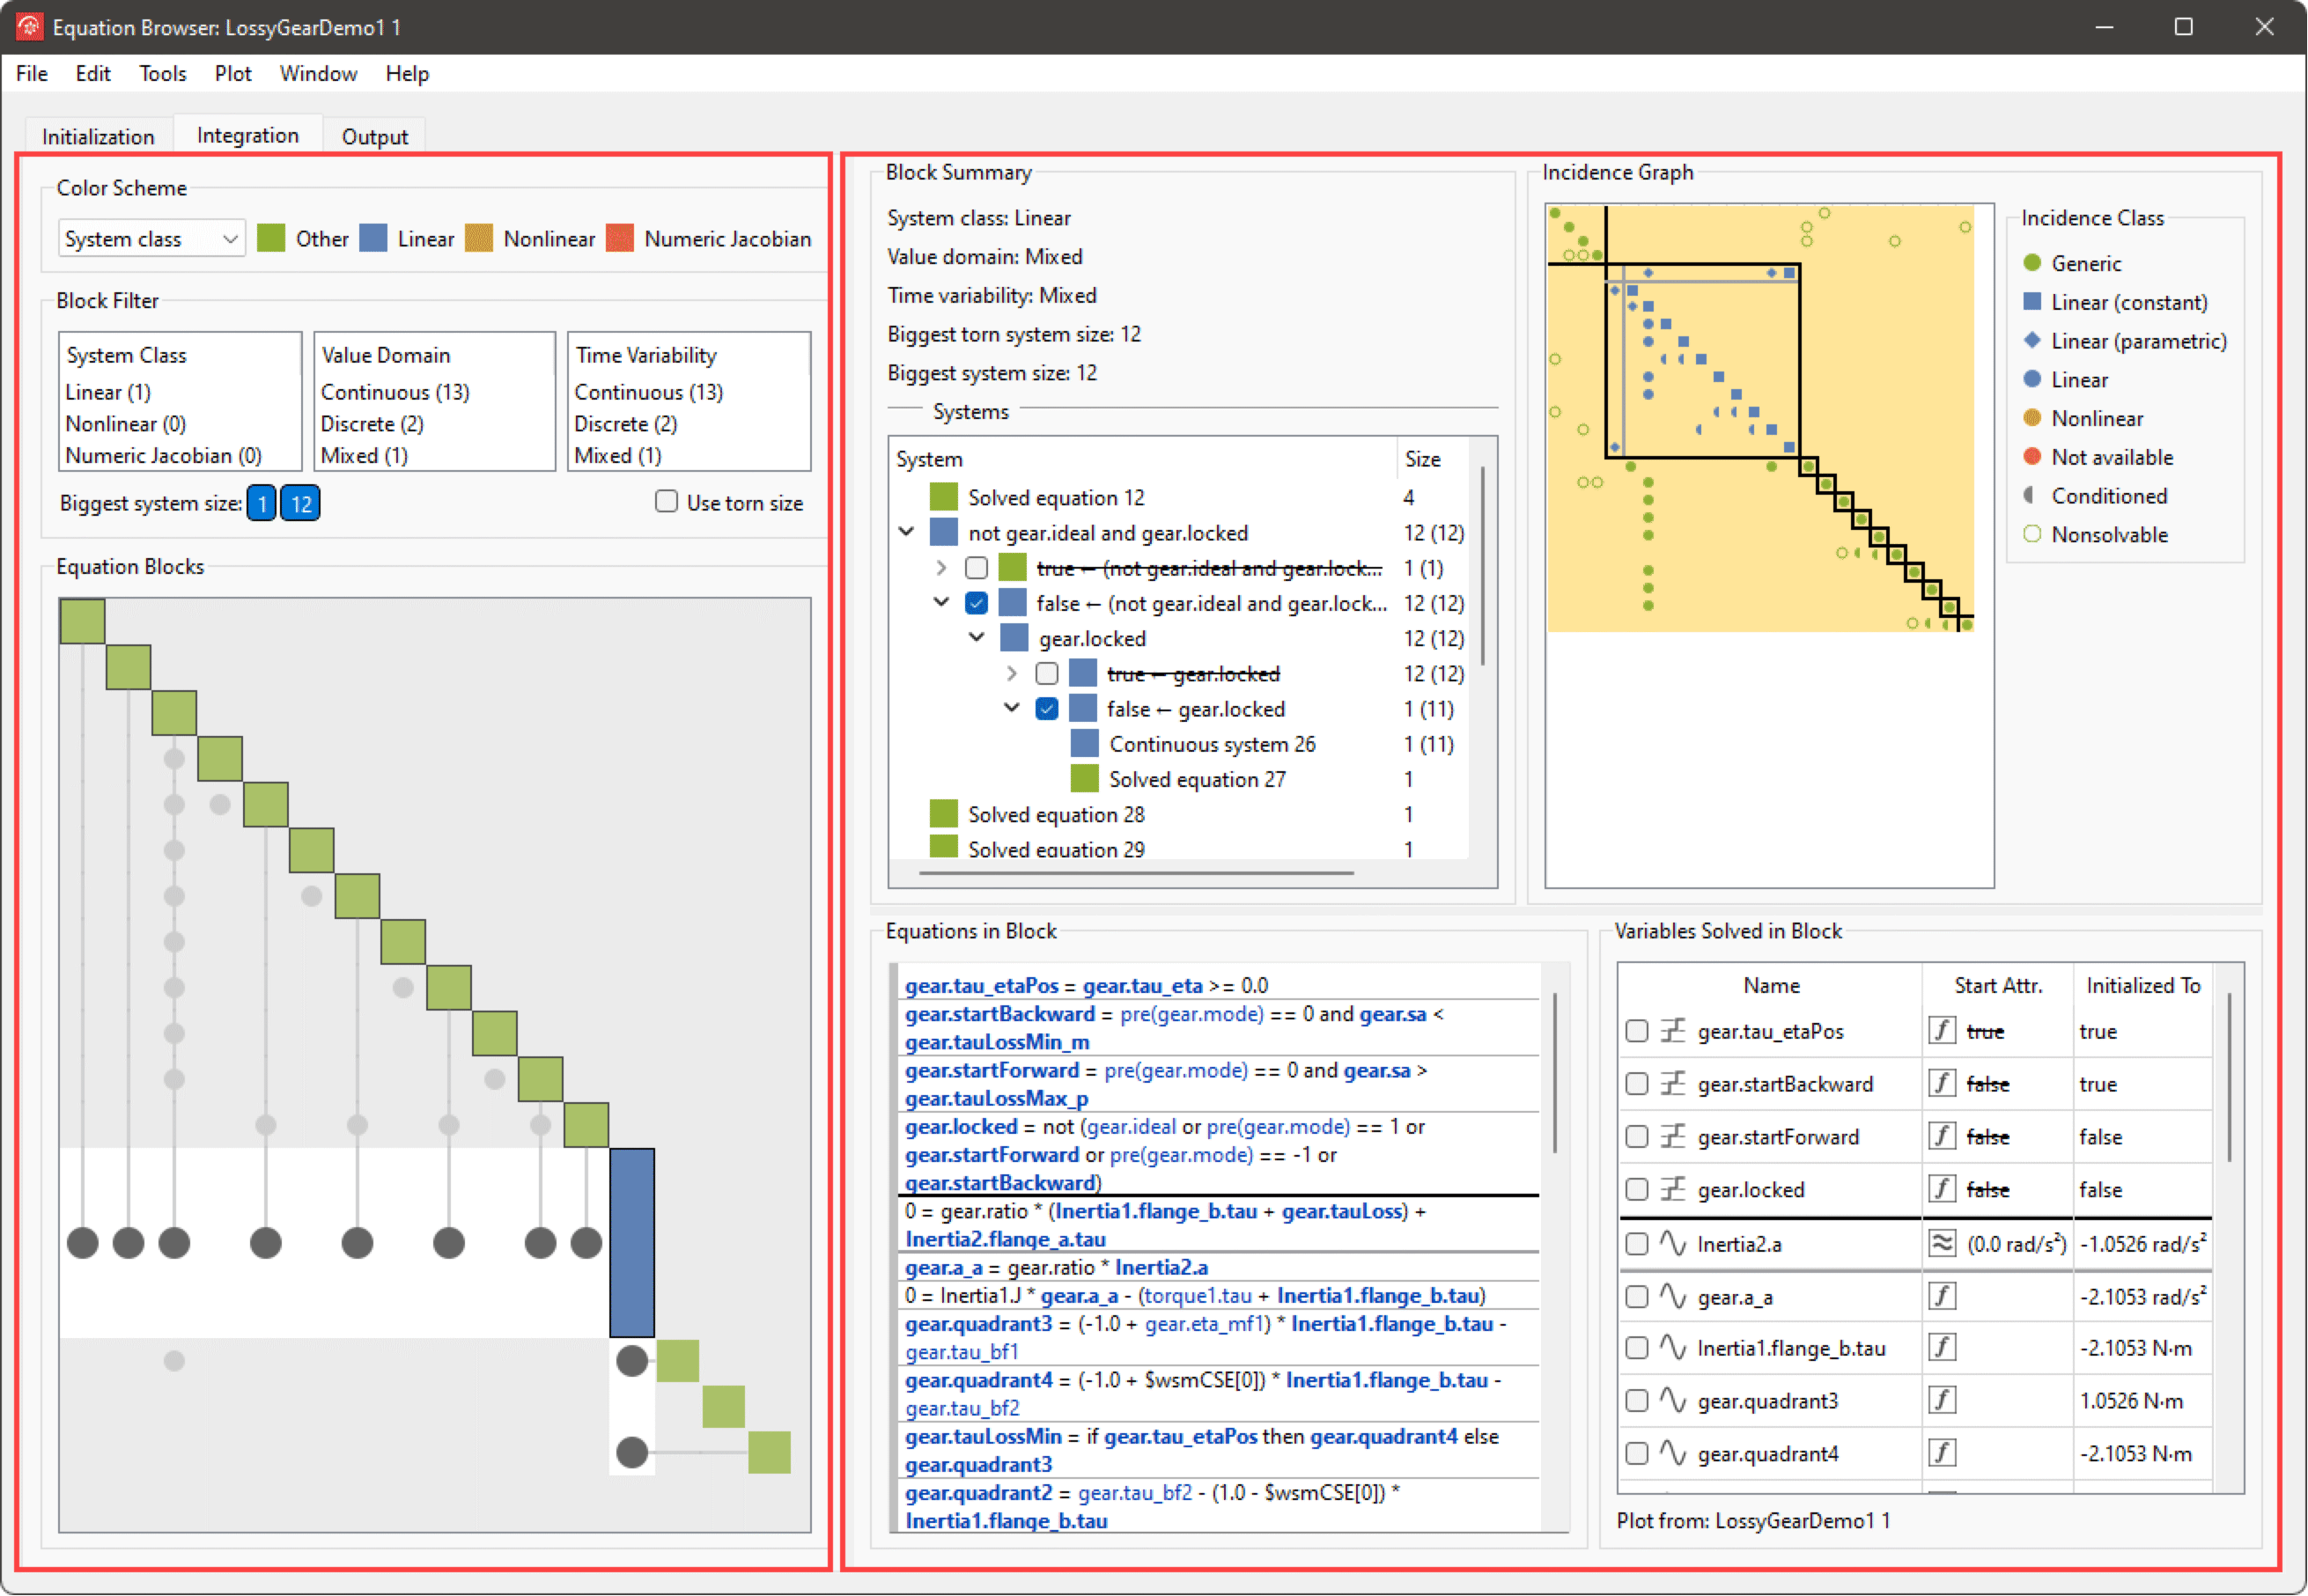Click the start attribute icon for gear.a_a
Viewport: 2308px width, 1596px height.
click(1942, 1296)
